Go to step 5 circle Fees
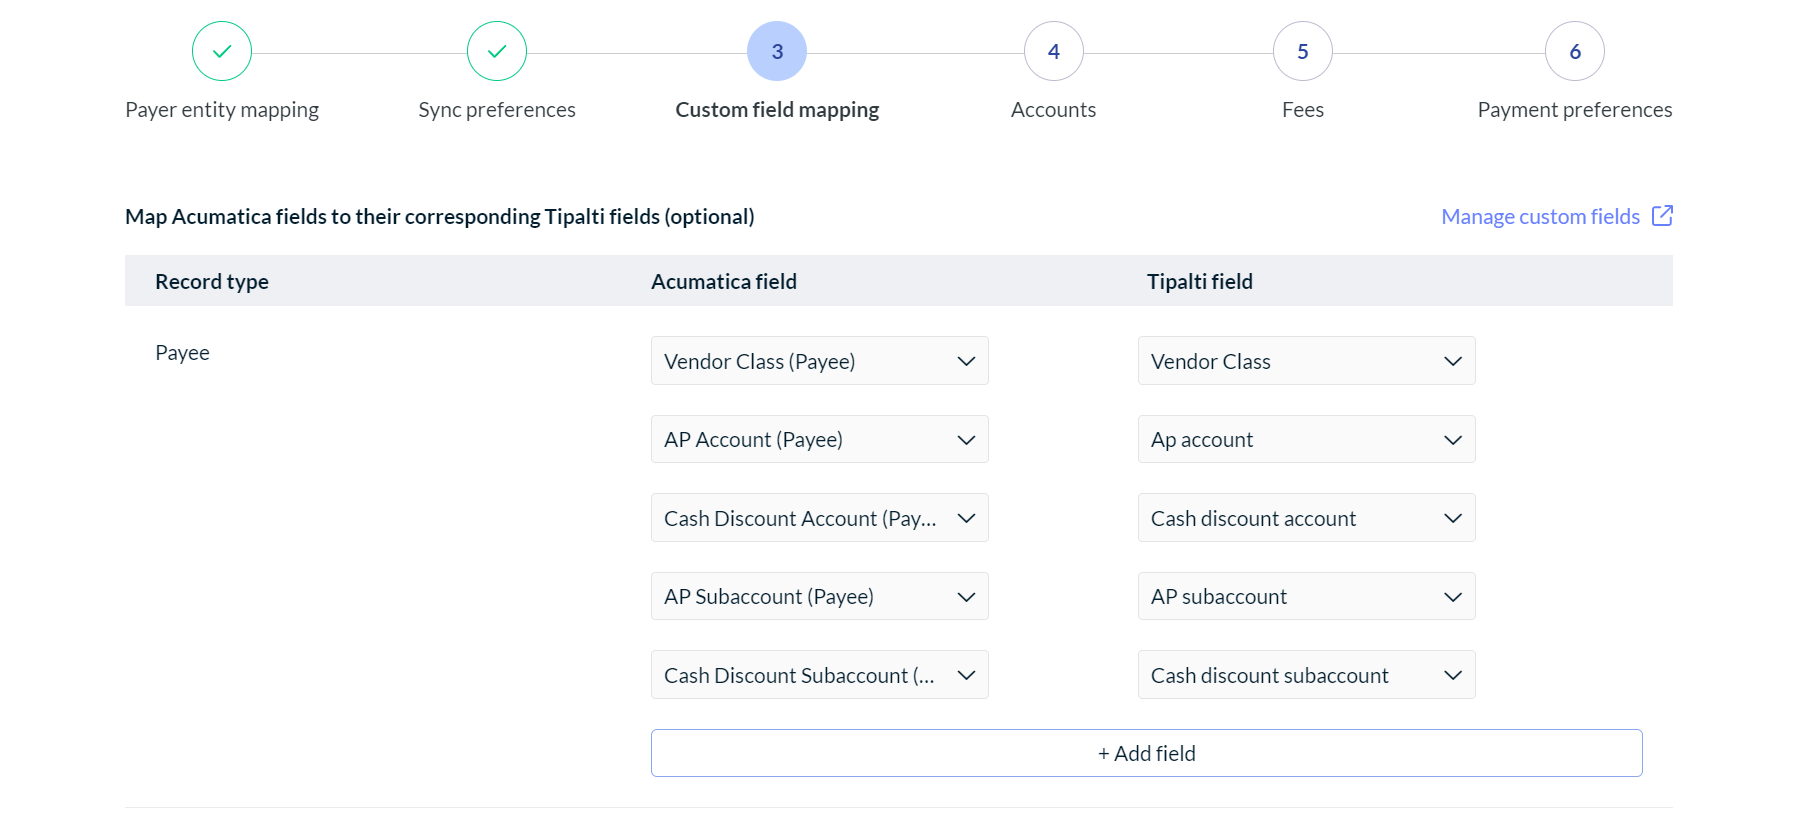This screenshot has height=831, width=1803. 1303,51
